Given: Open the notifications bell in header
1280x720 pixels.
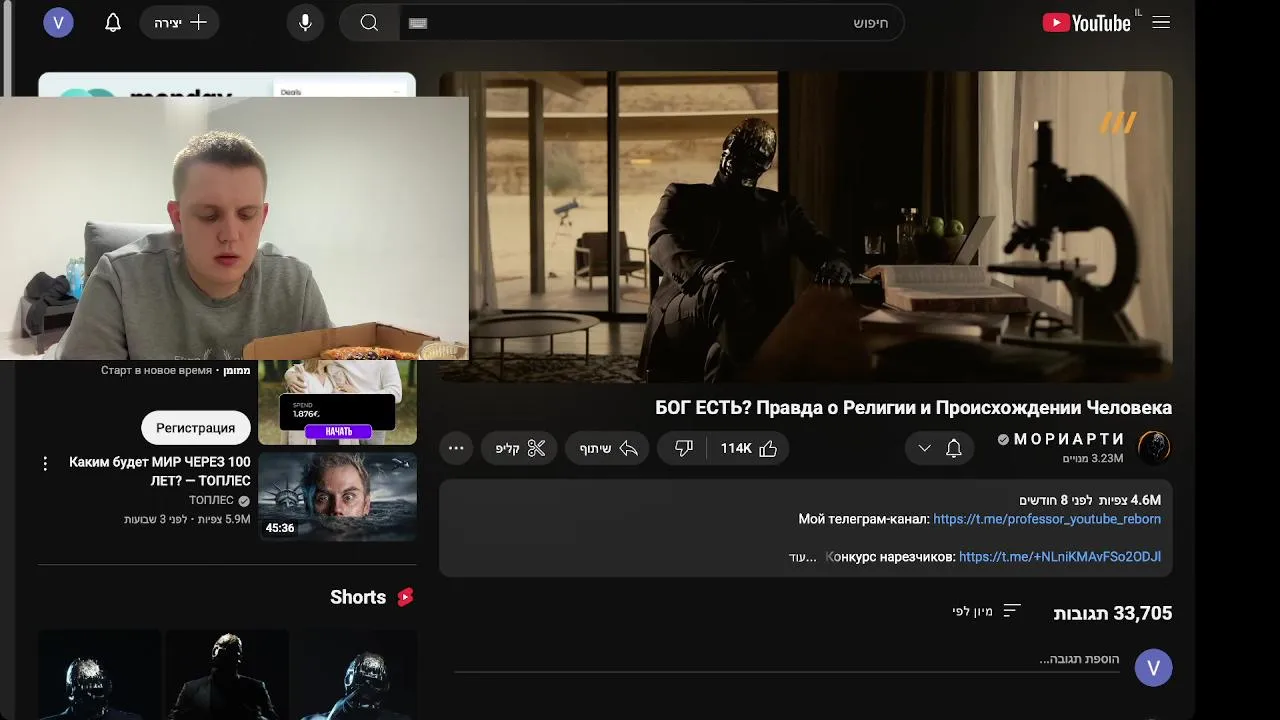Looking at the screenshot, I should 113,22.
